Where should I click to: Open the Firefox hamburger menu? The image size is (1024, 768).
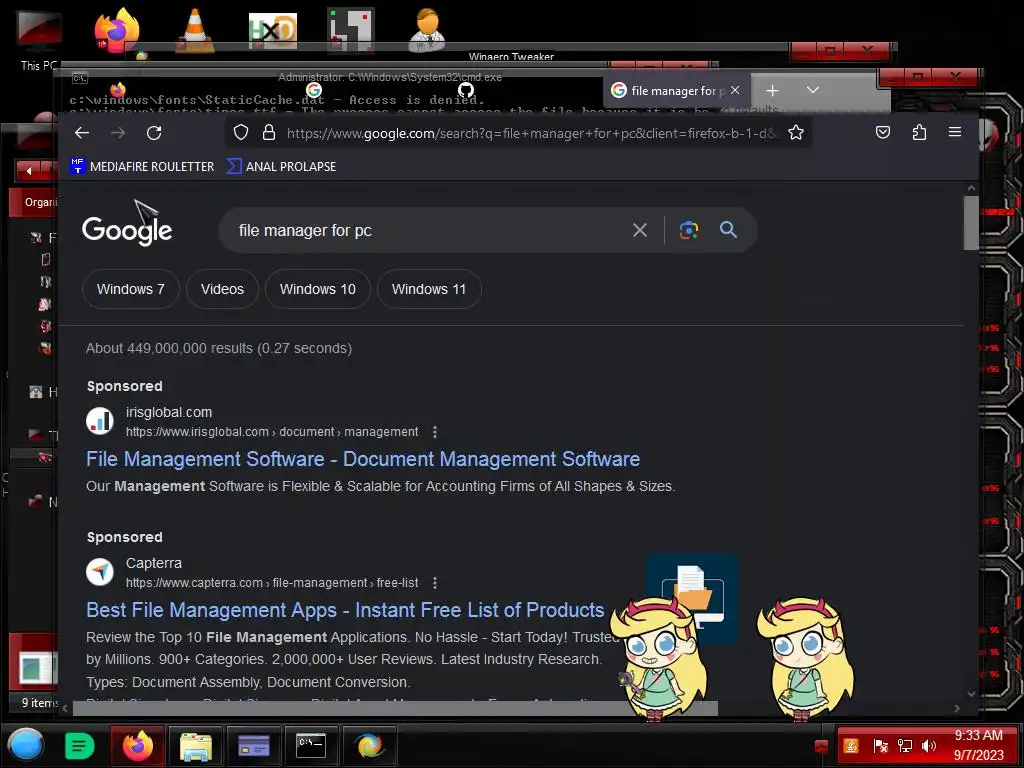click(955, 133)
